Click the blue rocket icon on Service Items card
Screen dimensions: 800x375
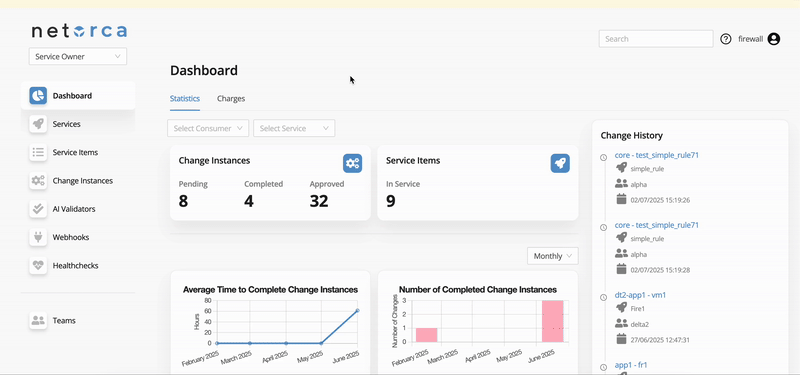[x=560, y=163]
